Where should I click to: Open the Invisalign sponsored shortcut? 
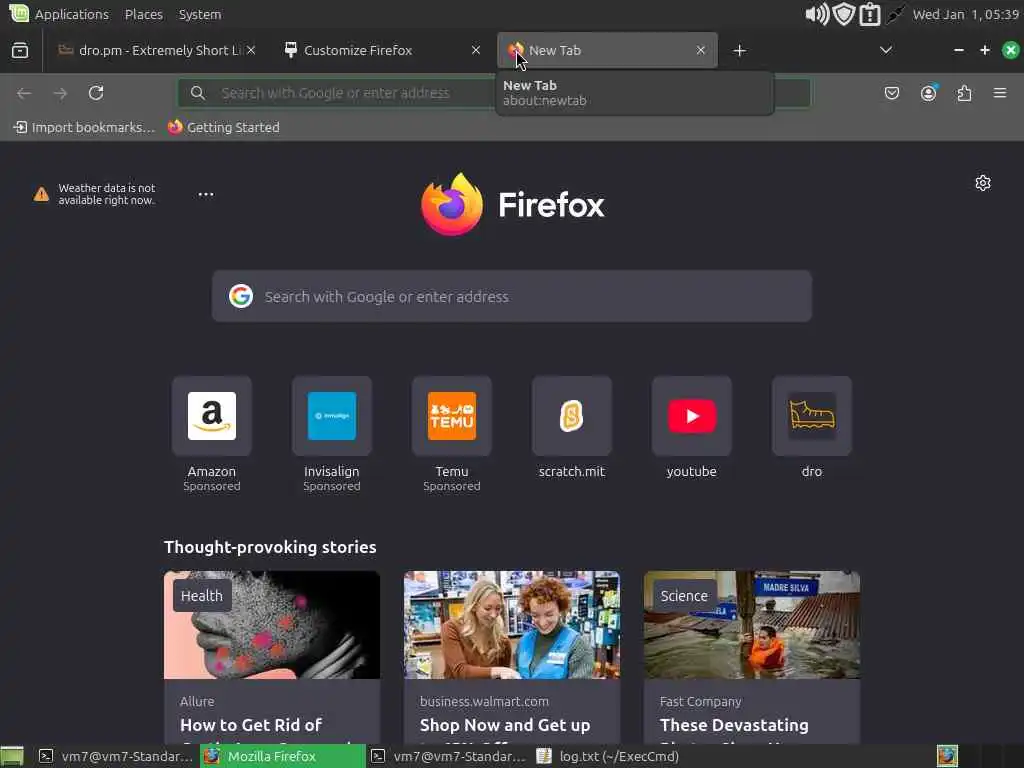point(332,416)
